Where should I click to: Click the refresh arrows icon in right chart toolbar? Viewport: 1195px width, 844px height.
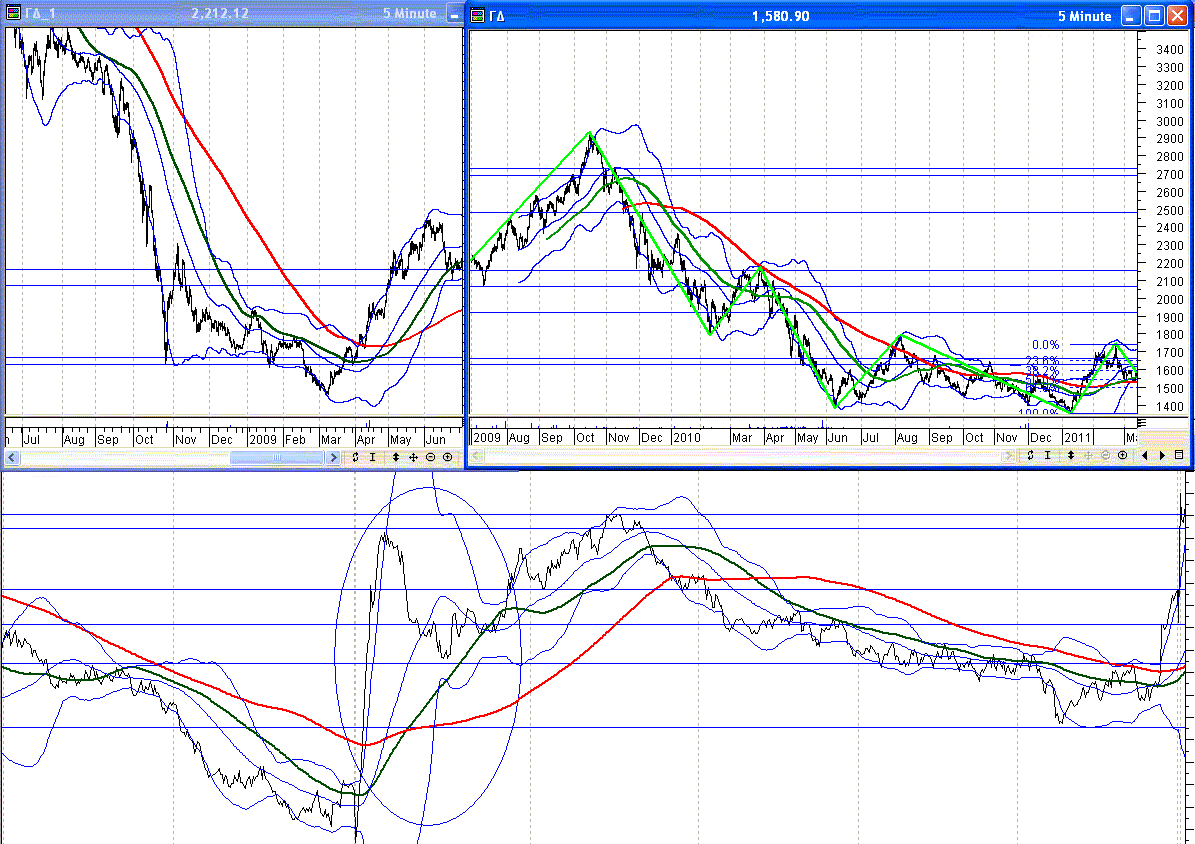pyautogui.click(x=1030, y=455)
